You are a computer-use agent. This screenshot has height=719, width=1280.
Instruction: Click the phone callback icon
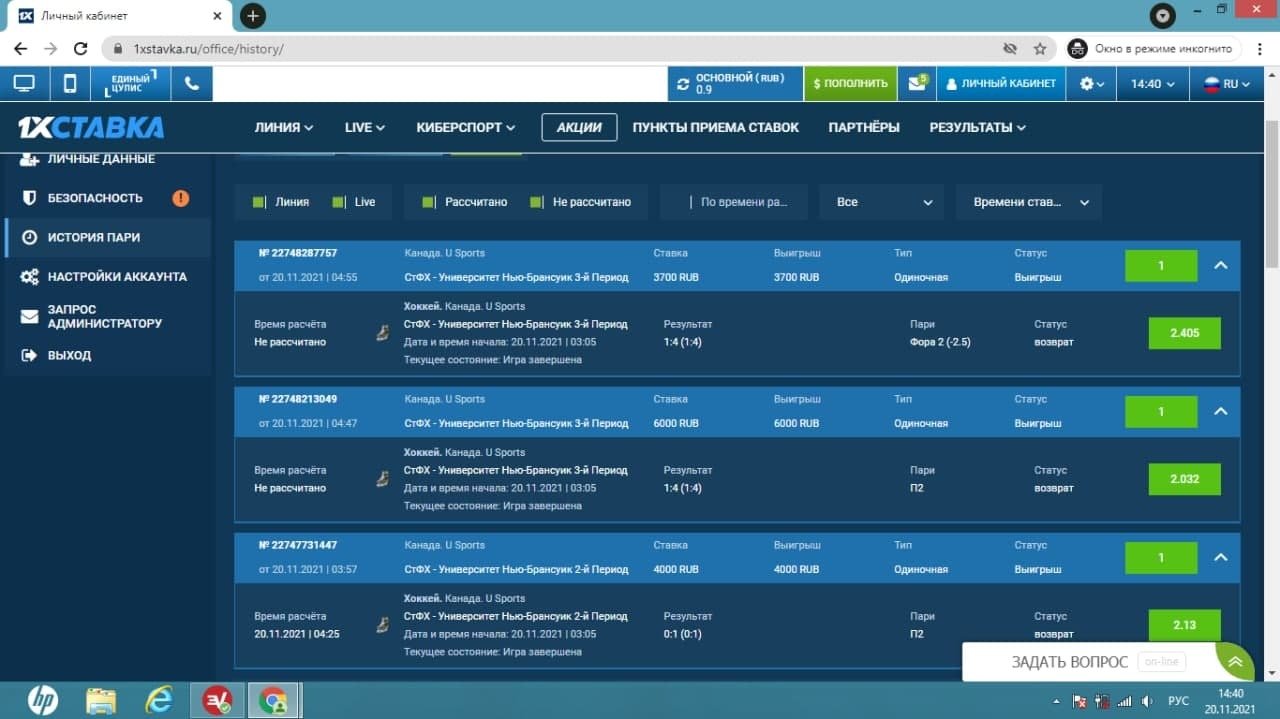(191, 84)
